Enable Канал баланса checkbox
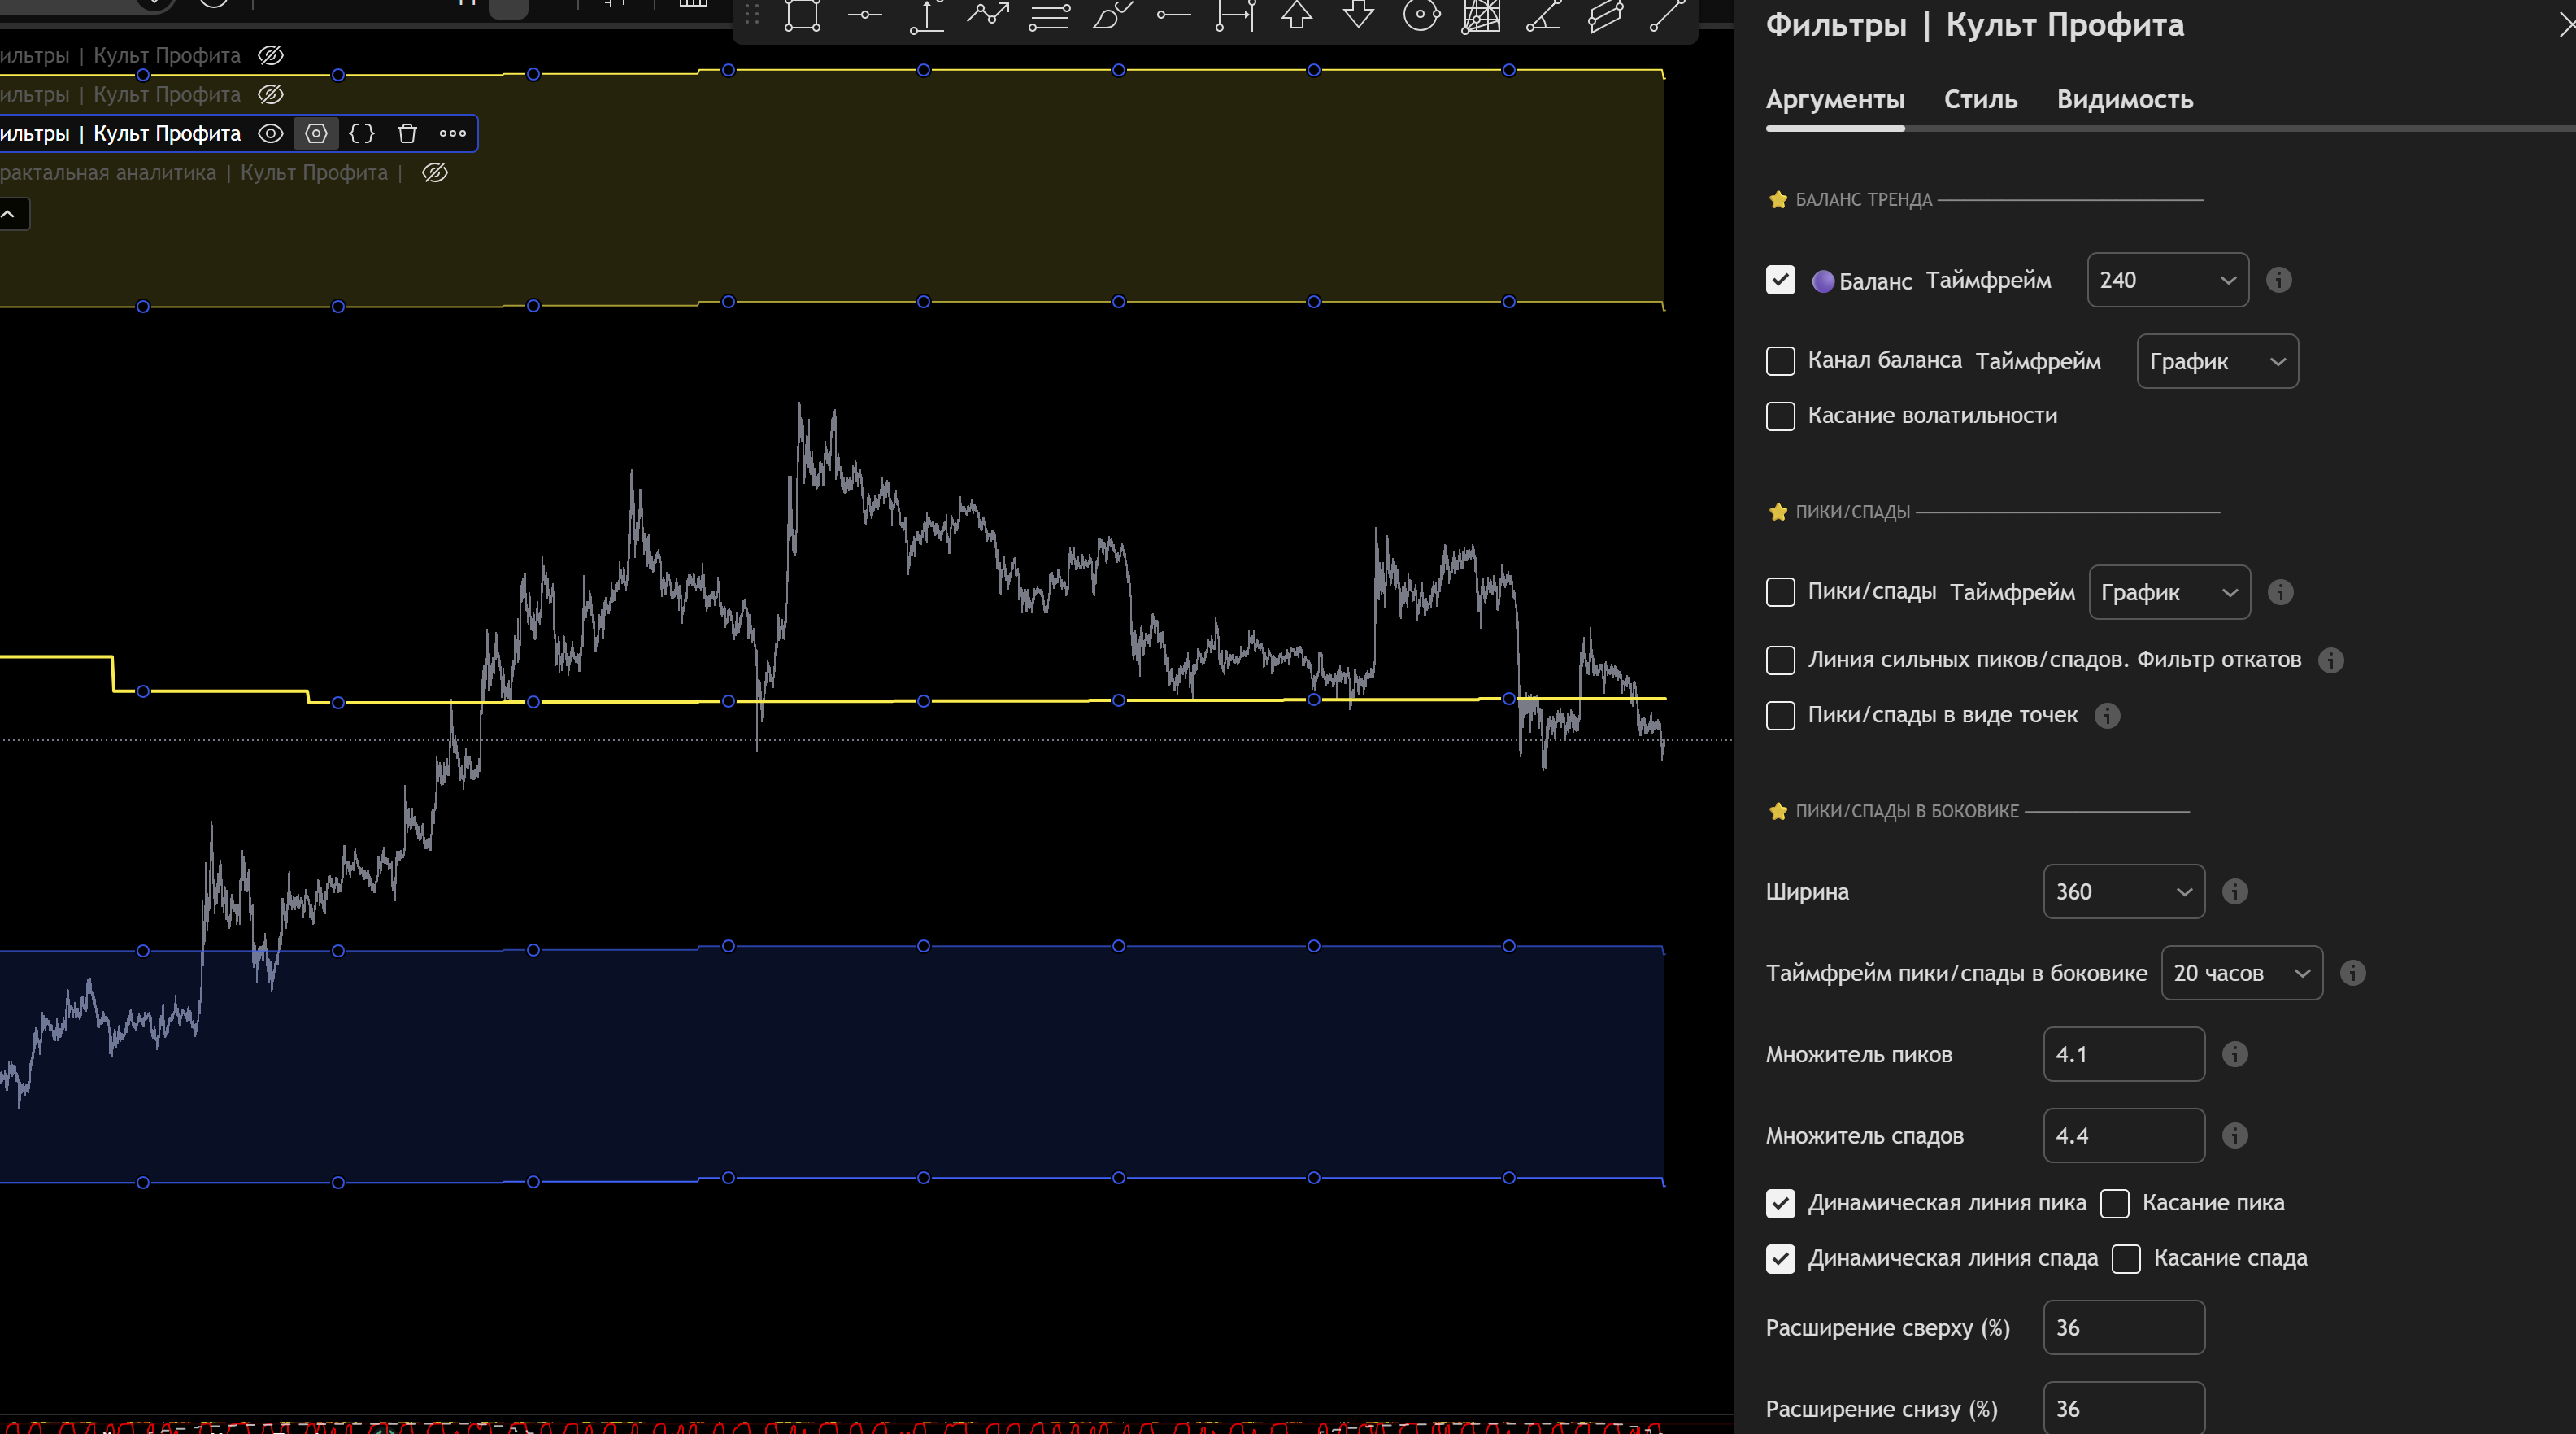Screen dimensions: 2576x1434 click(x=1780, y=361)
